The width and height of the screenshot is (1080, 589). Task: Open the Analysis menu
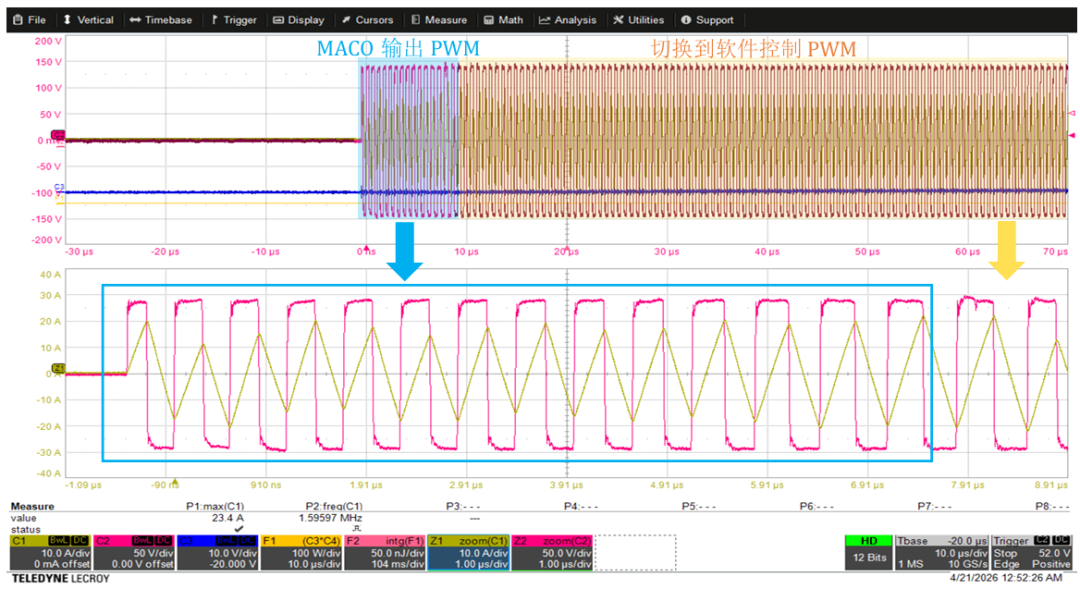[x=568, y=20]
